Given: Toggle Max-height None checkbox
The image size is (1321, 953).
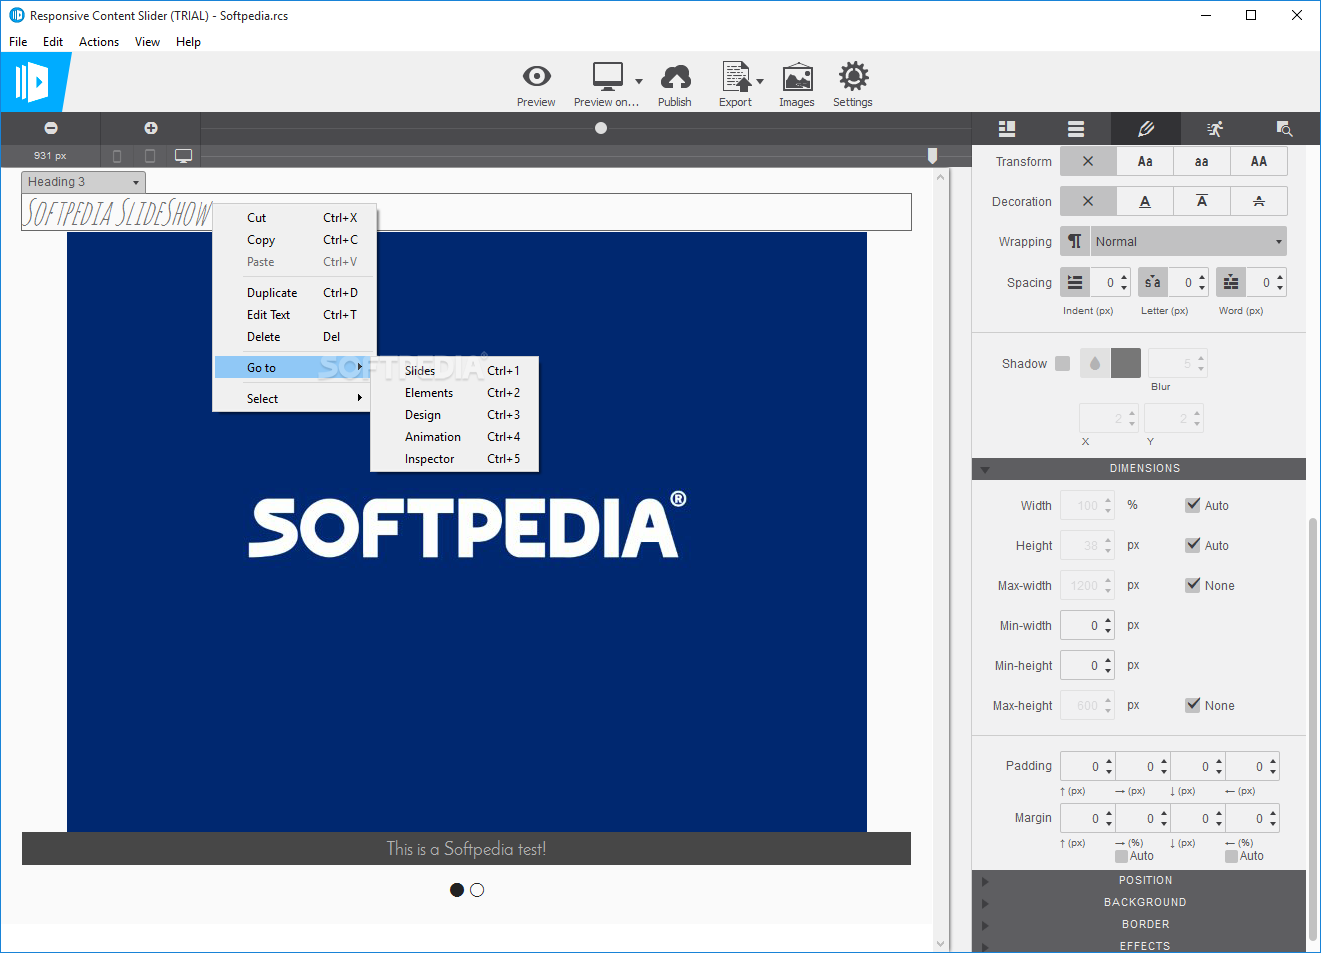Looking at the screenshot, I should click(x=1192, y=705).
